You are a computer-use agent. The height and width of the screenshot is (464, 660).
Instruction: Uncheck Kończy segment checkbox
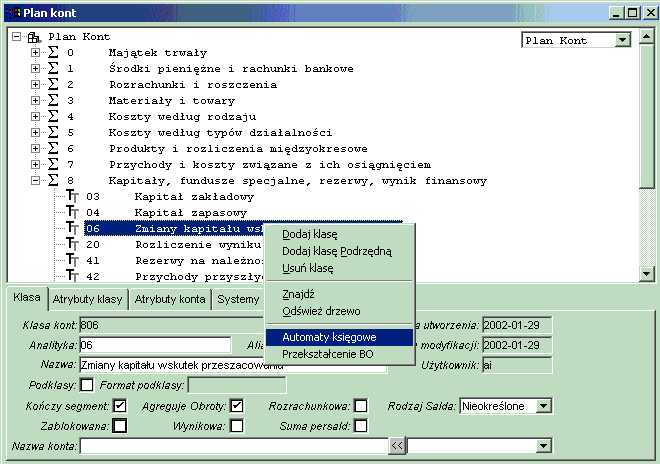tap(120, 406)
